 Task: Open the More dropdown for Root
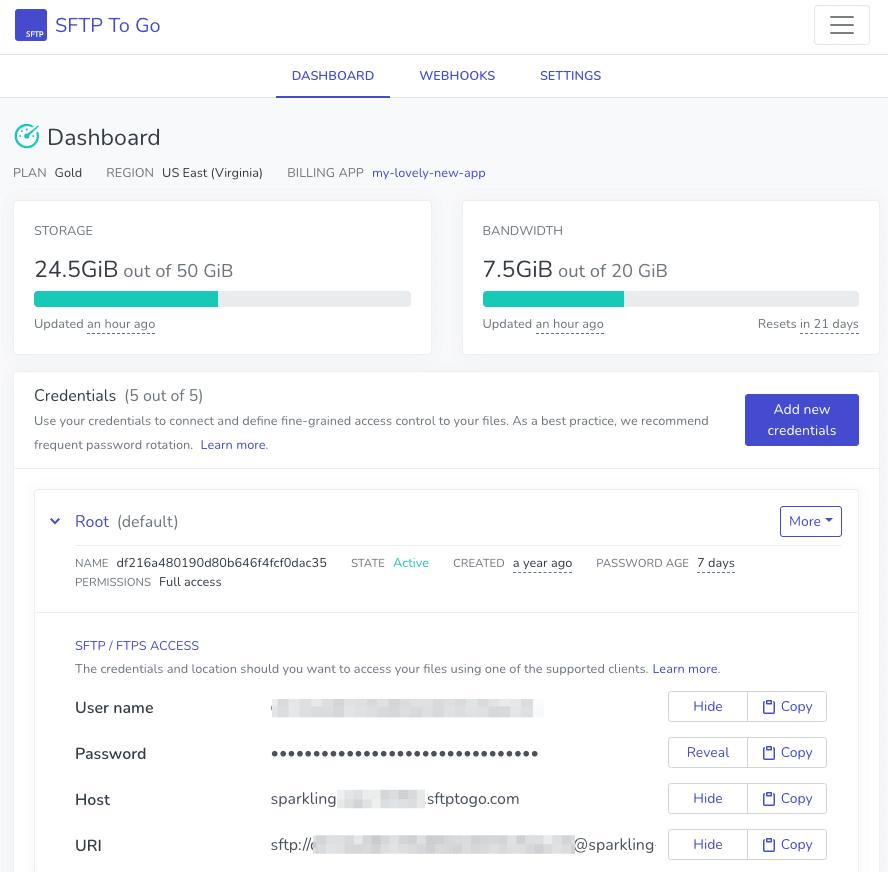click(x=810, y=521)
